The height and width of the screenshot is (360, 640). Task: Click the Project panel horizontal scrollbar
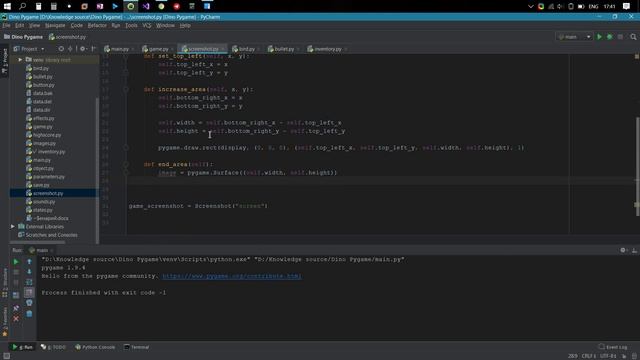point(38,242)
